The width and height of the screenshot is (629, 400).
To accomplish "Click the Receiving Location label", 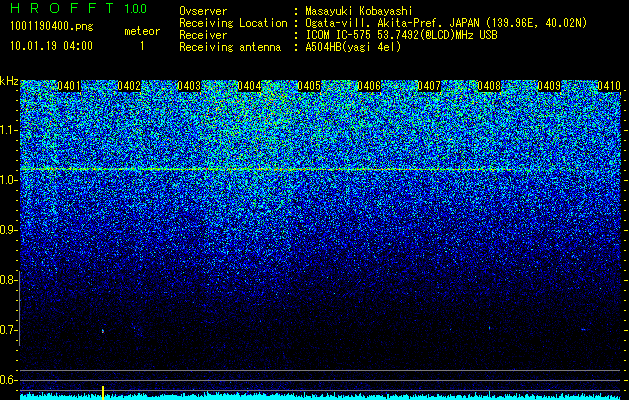I will click(233, 24).
